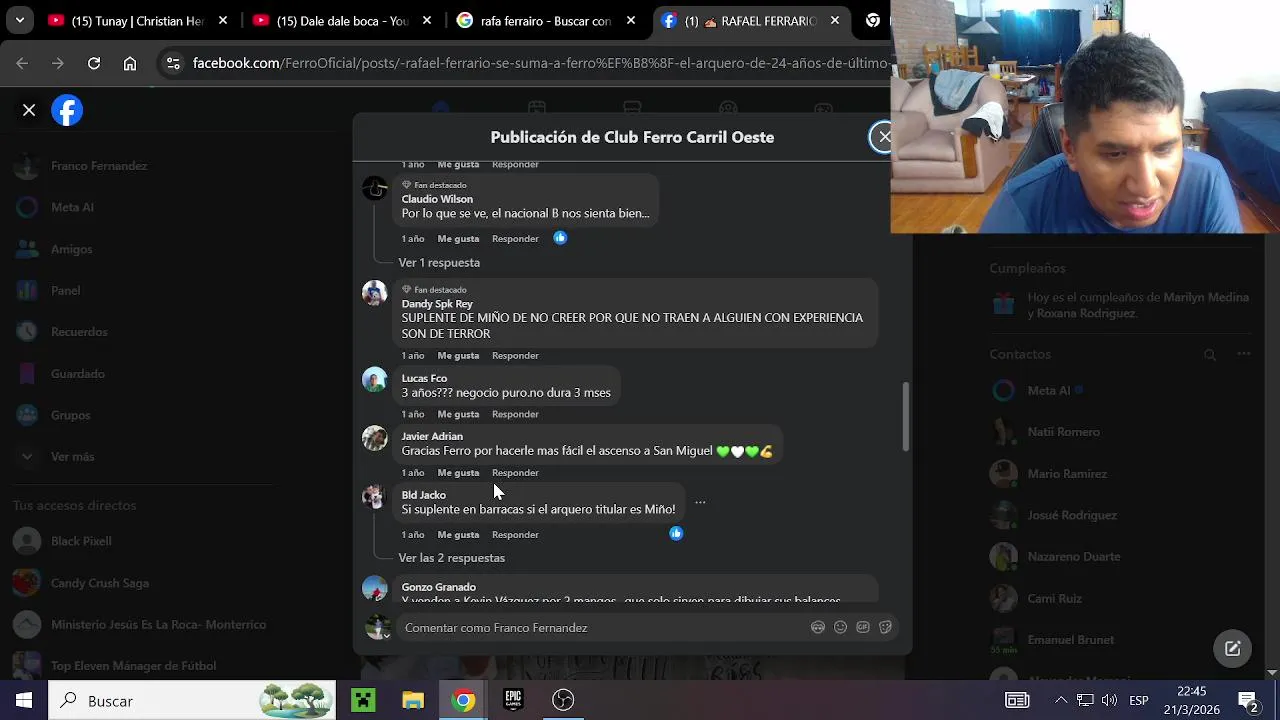The width and height of the screenshot is (1280, 720).
Task: Open chat with Natii Romero
Action: click(x=1064, y=432)
